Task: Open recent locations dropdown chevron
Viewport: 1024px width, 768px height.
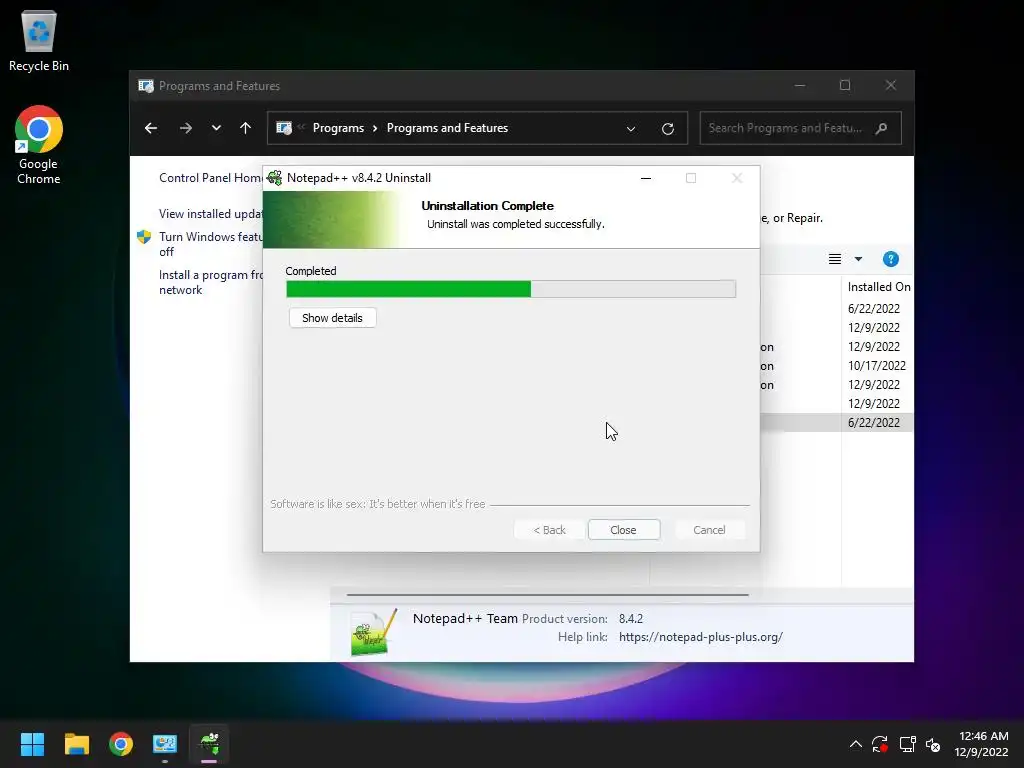Action: pyautogui.click(x=216, y=128)
